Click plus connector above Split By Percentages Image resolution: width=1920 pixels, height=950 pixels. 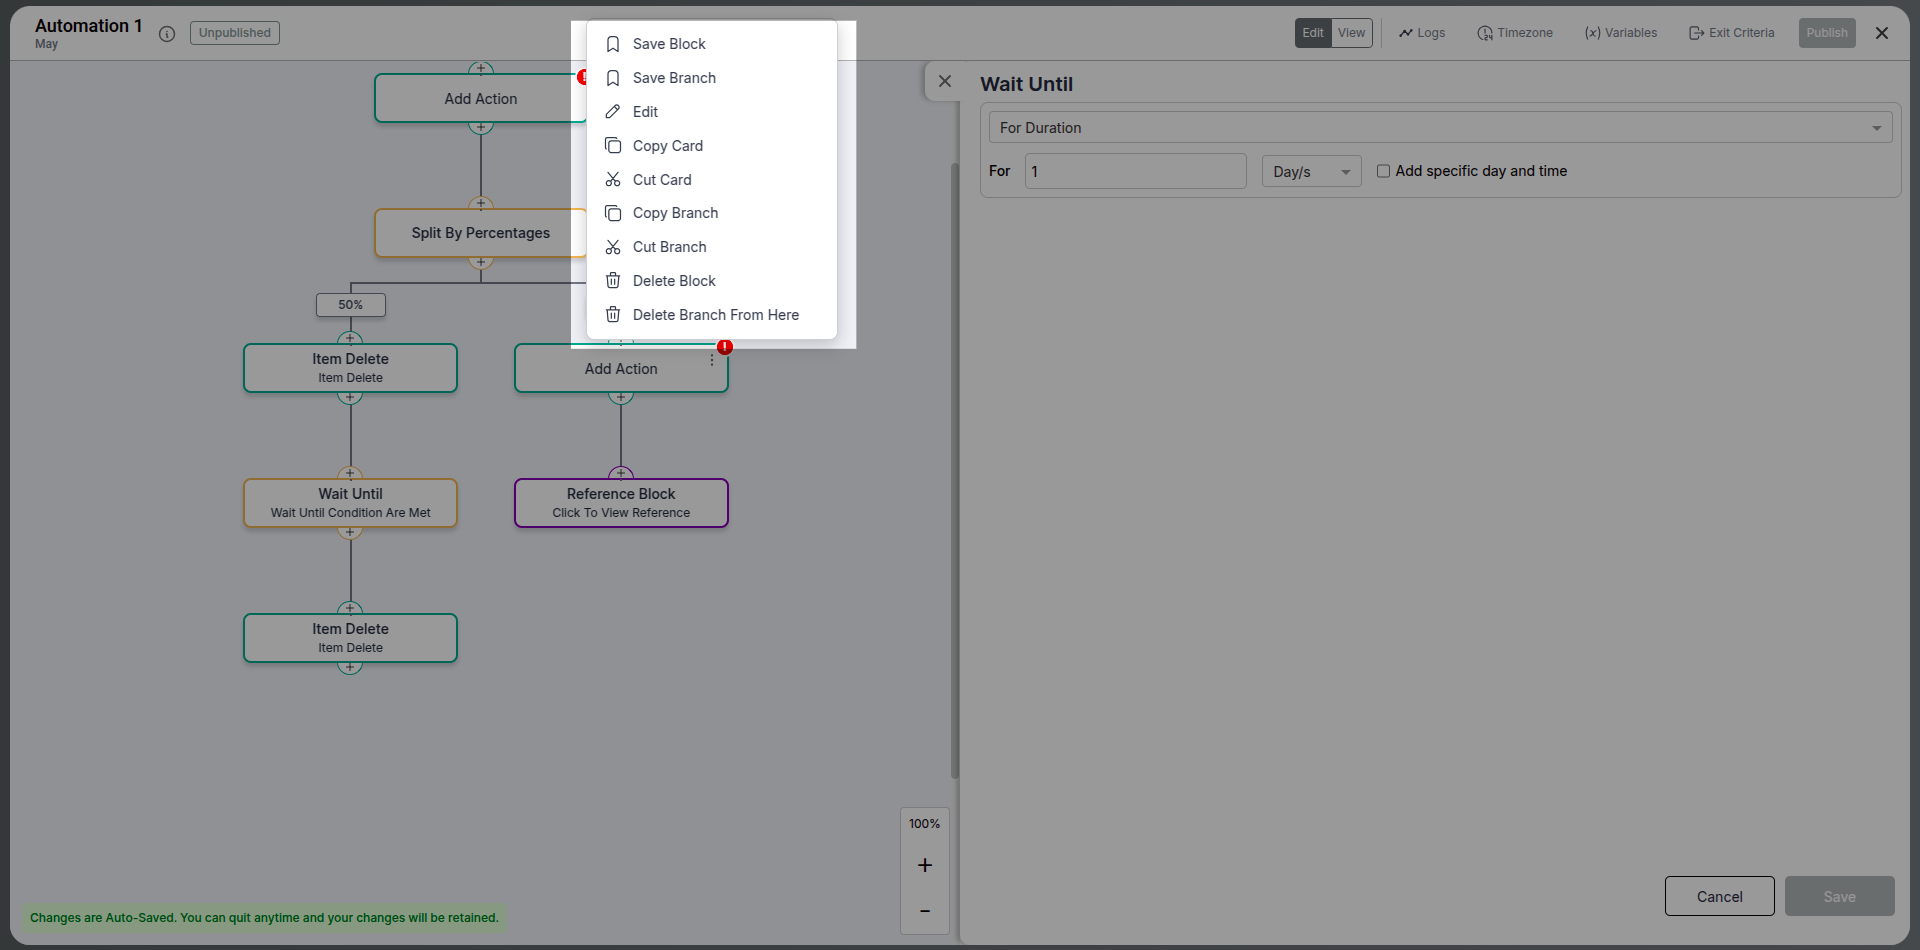click(x=481, y=204)
